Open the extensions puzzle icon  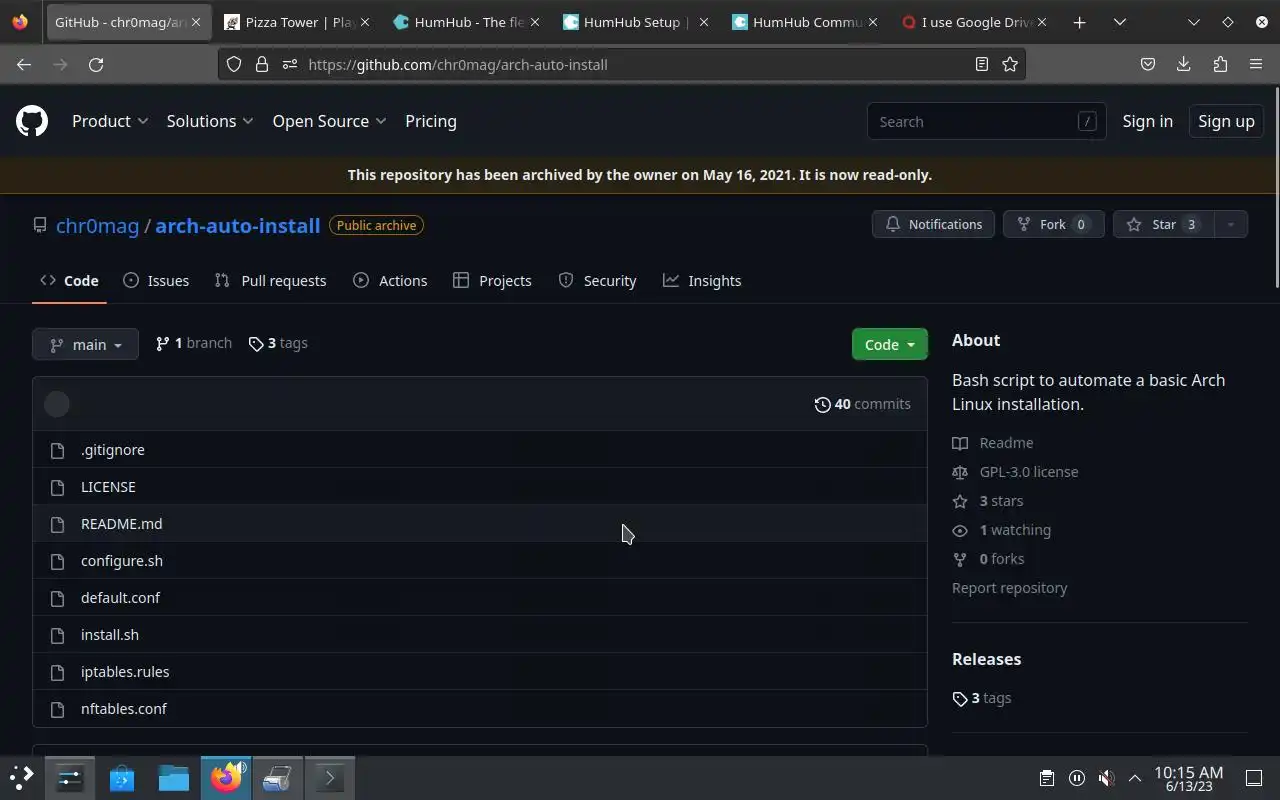point(1220,64)
